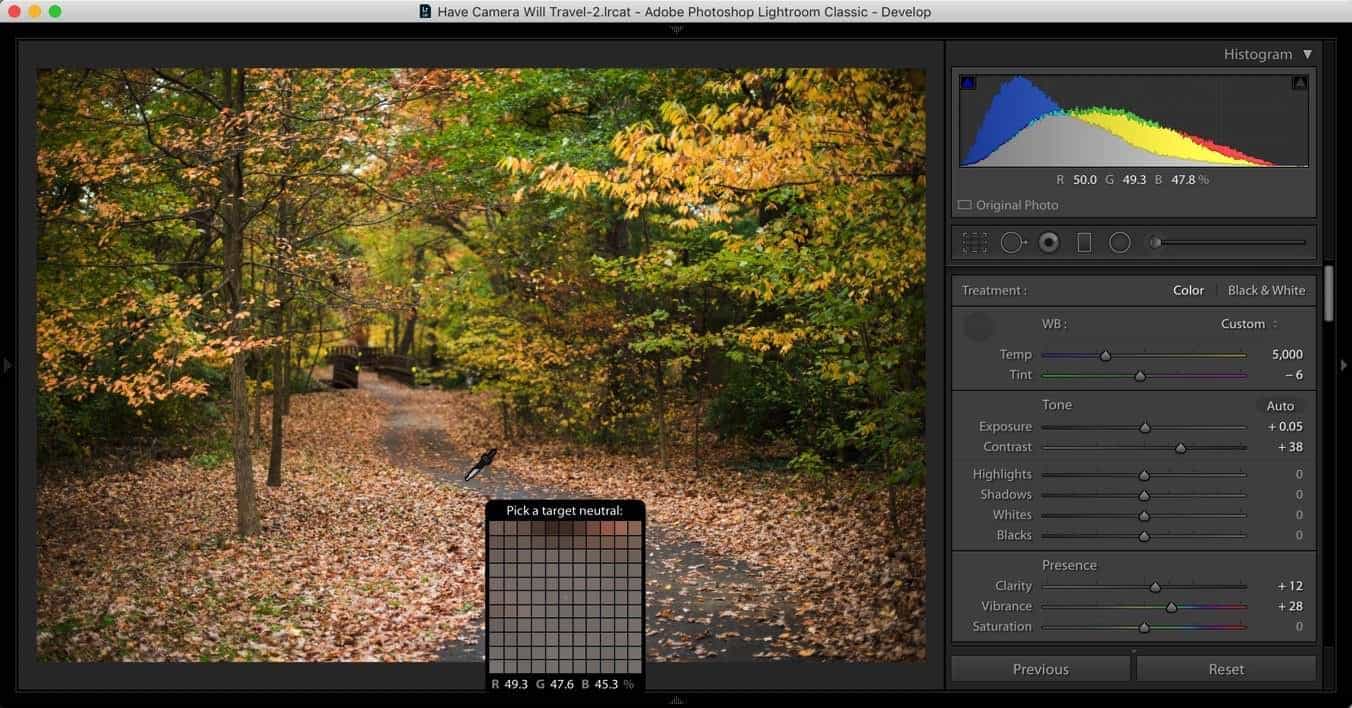This screenshot has height=708, width=1352.
Task: Click the Shadows slider handle
Action: click(x=1144, y=495)
